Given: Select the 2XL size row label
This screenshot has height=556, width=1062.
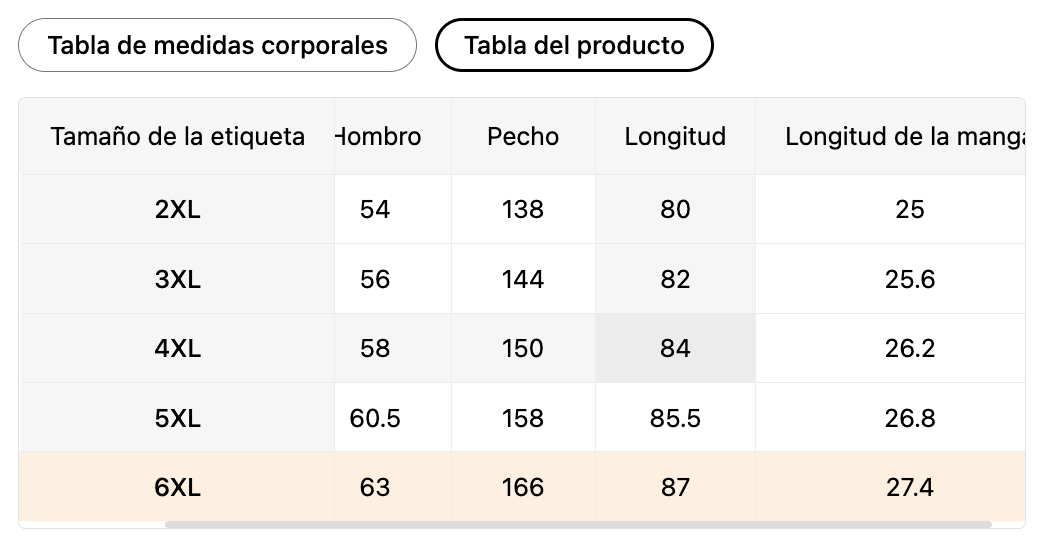Looking at the screenshot, I should (x=177, y=209).
